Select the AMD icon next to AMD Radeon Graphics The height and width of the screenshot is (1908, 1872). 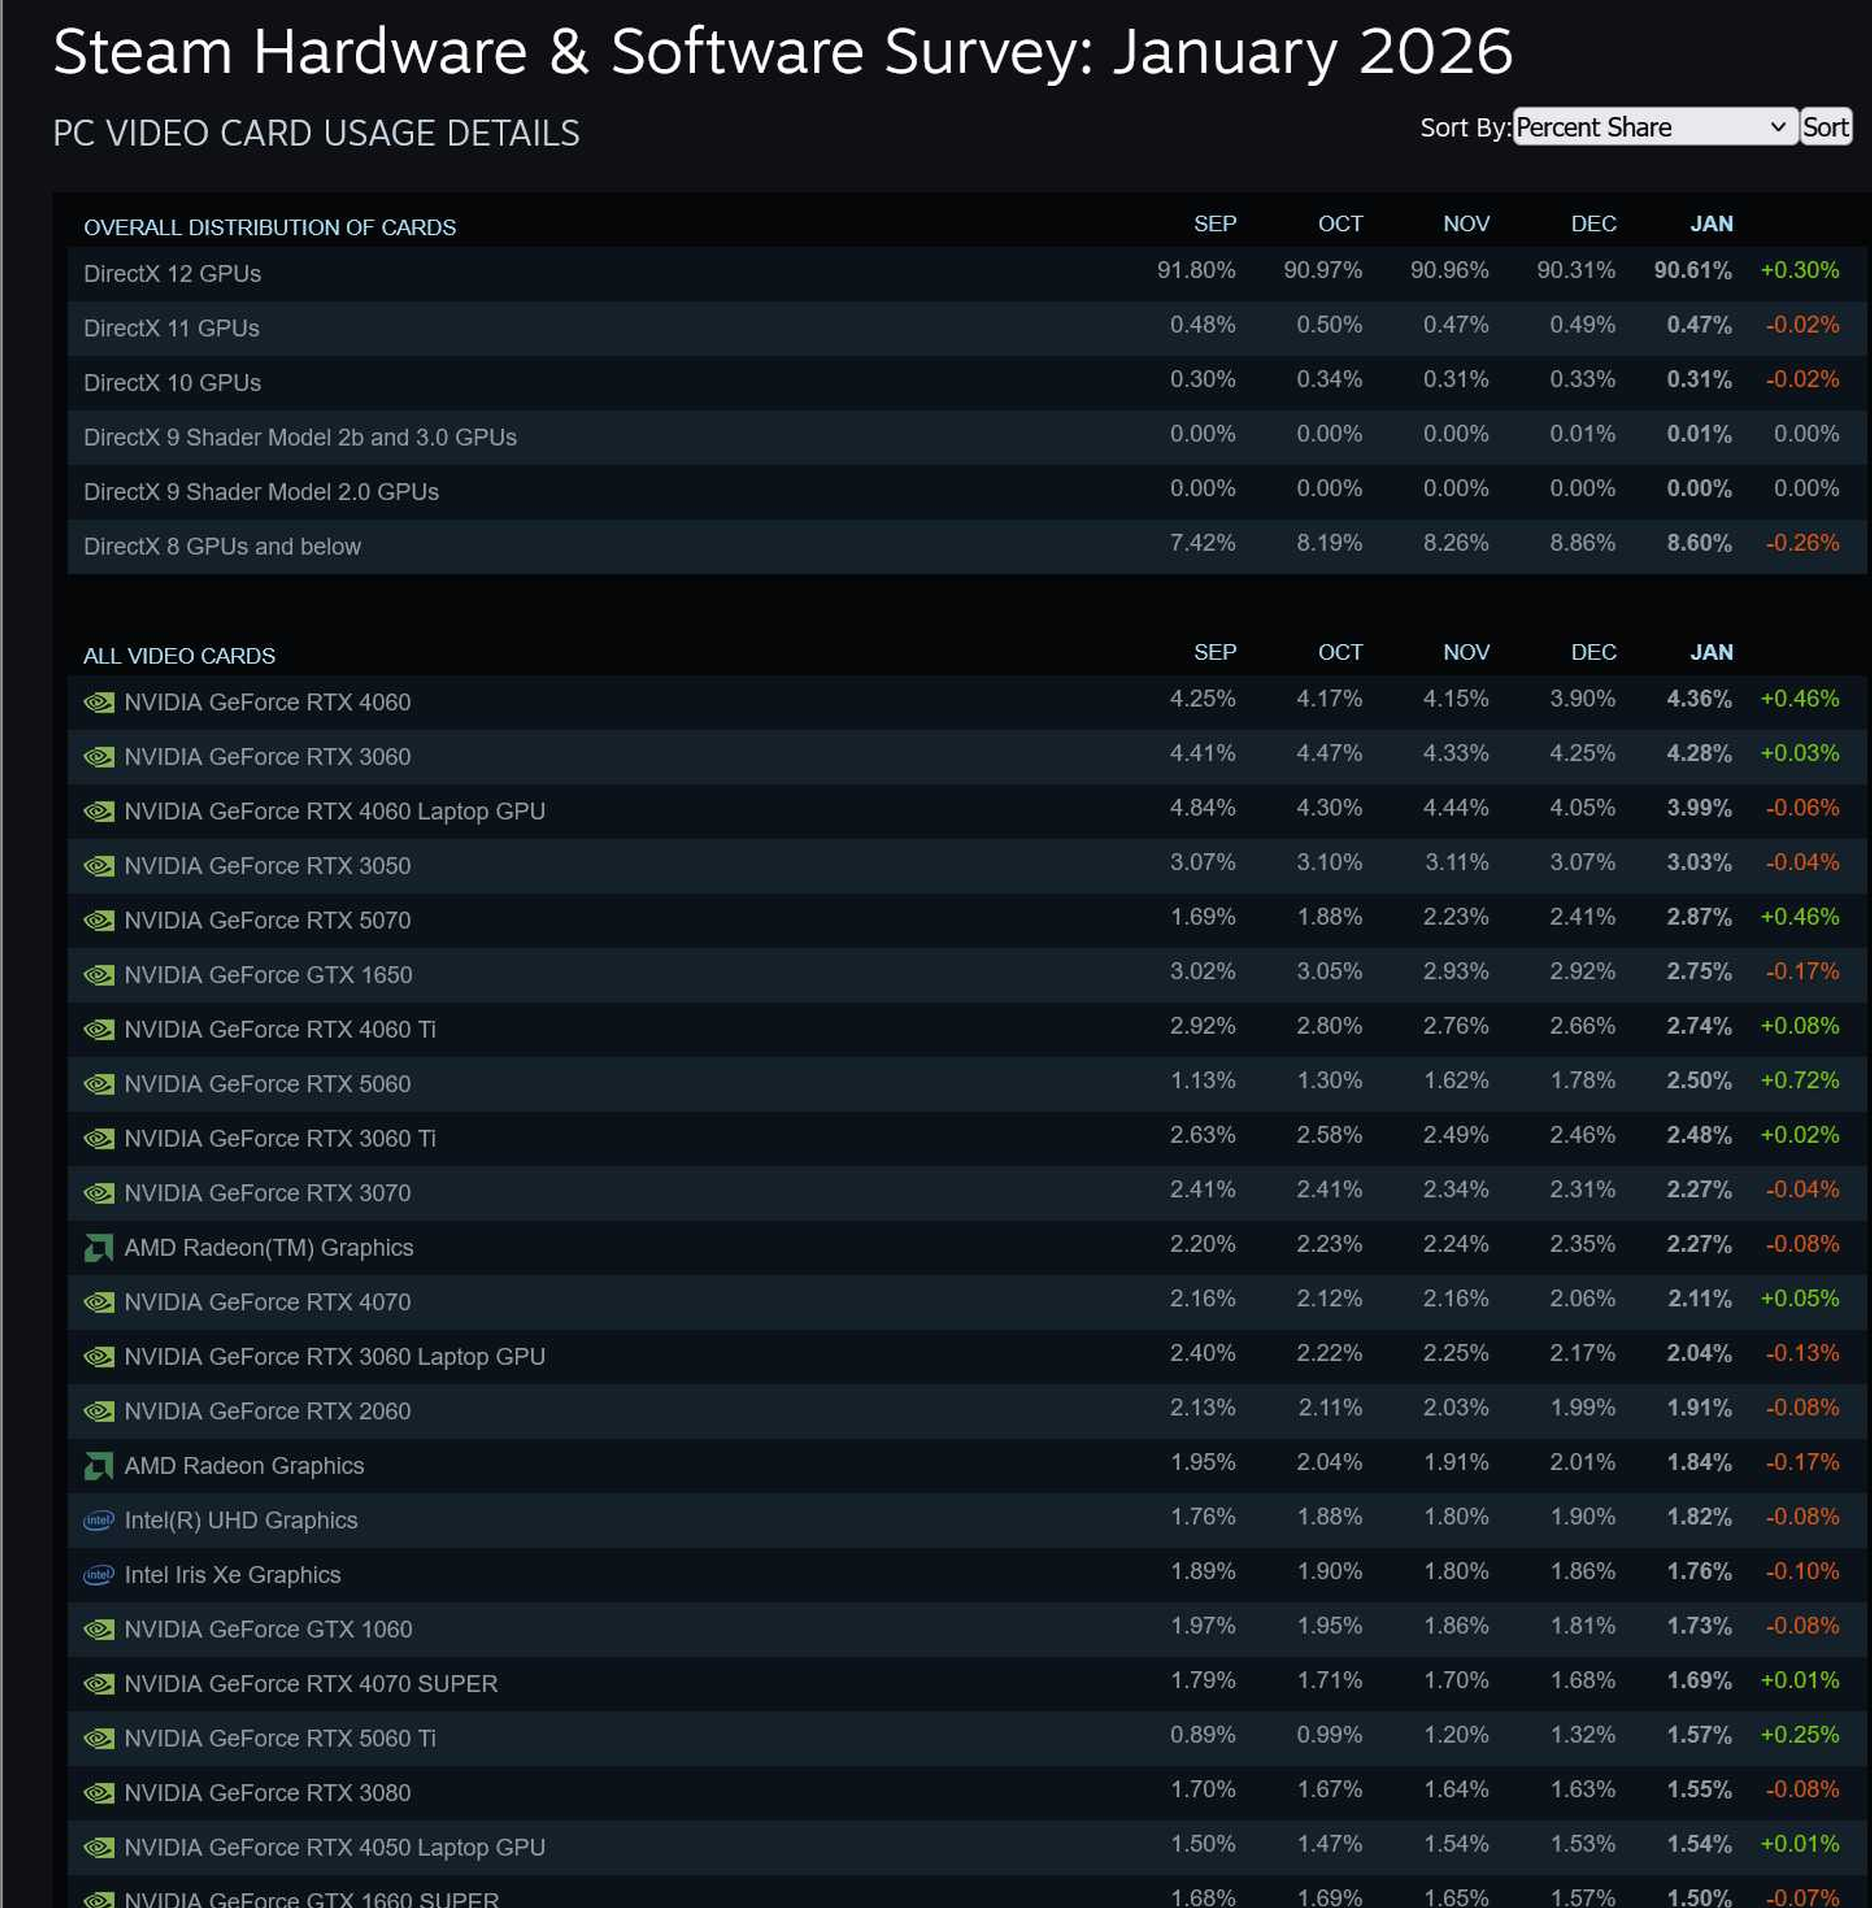(98, 1466)
